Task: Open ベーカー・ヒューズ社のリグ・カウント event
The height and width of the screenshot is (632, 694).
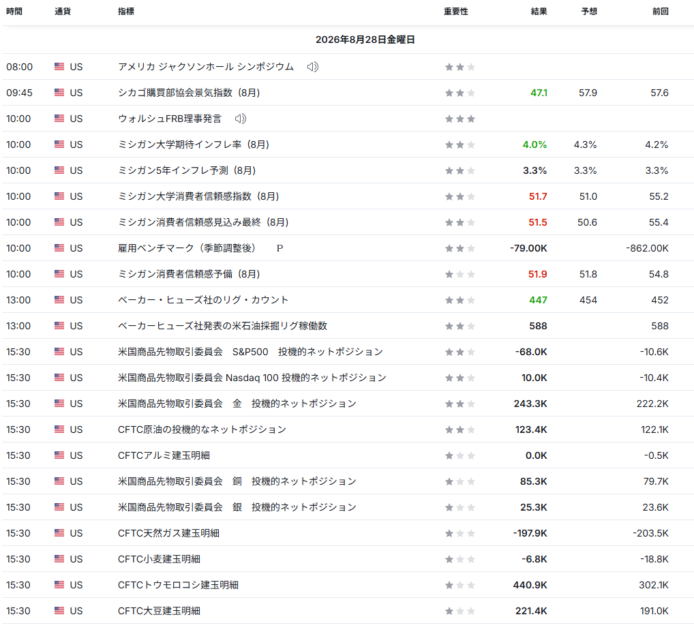Action: pyautogui.click(x=203, y=300)
